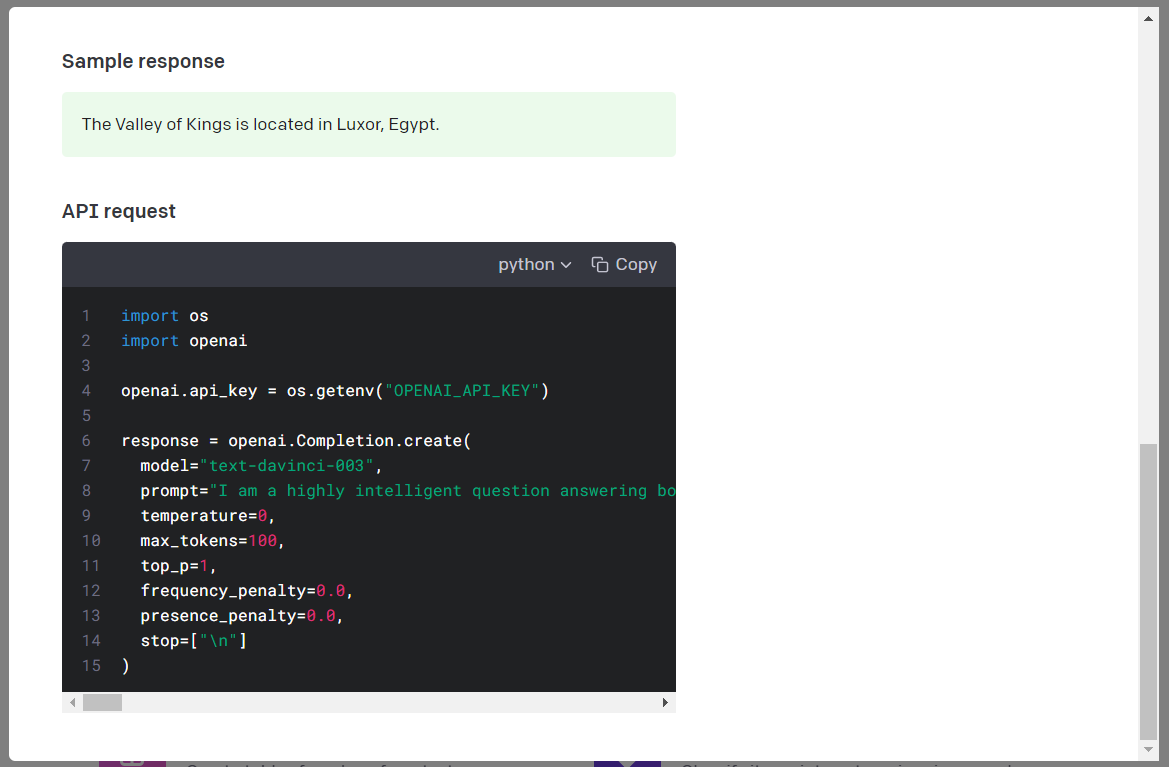Screen dimensions: 1169x767
Task: Open the python language dropdown
Action: tap(535, 265)
